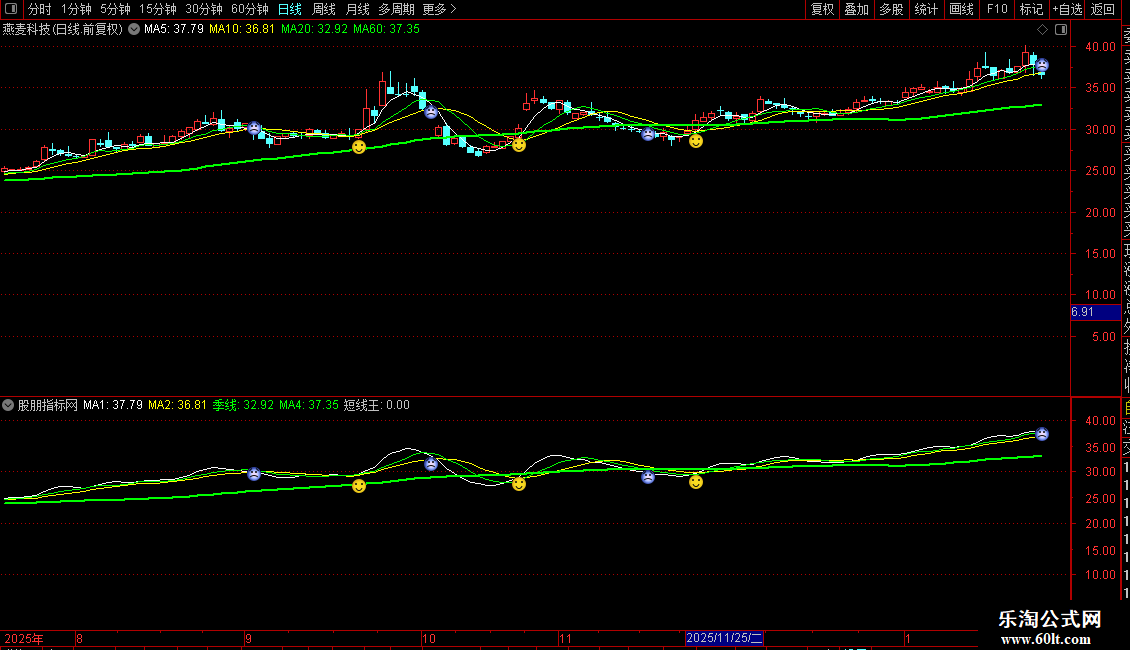Screen dimensions: 1130x650
Task: Activate the 画线 drawing tool
Action: (x=961, y=9)
